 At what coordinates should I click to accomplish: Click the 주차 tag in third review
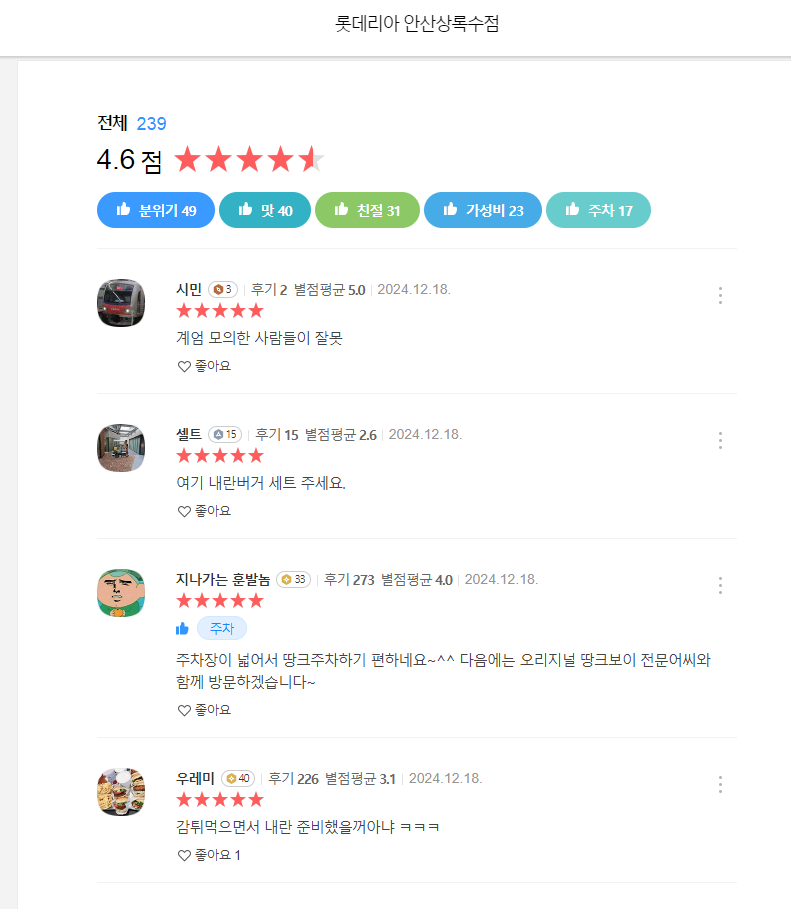pyautogui.click(x=221, y=628)
